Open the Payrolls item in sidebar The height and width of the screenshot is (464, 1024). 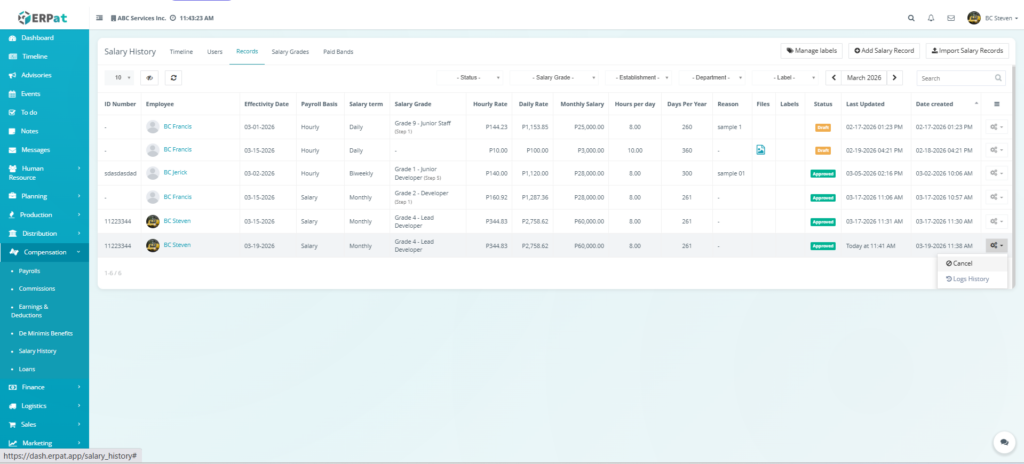(x=30, y=271)
